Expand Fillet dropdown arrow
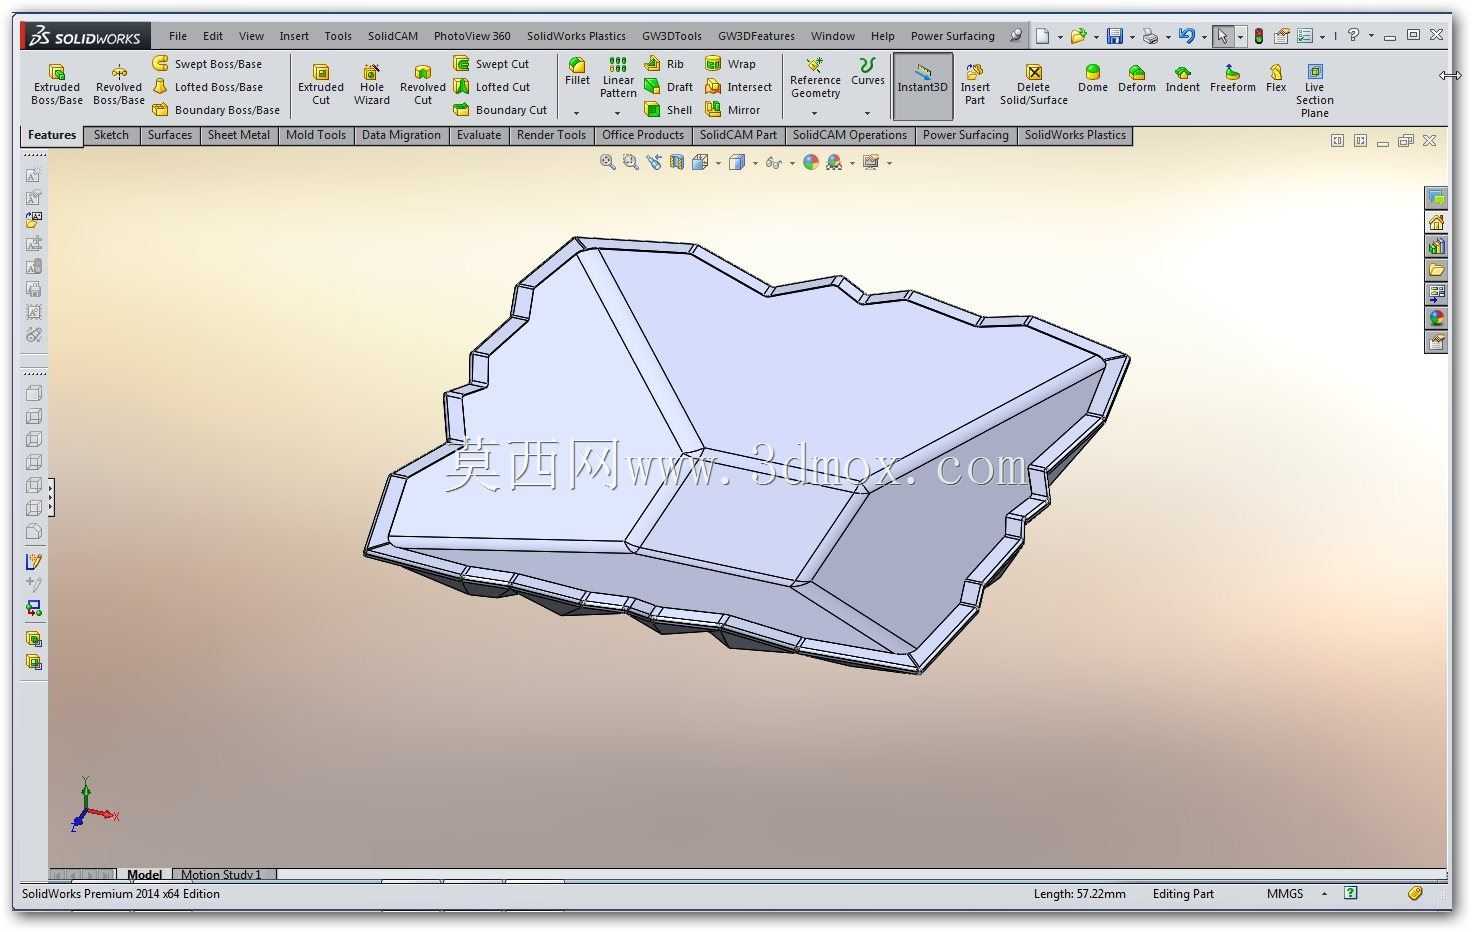 click(x=577, y=113)
